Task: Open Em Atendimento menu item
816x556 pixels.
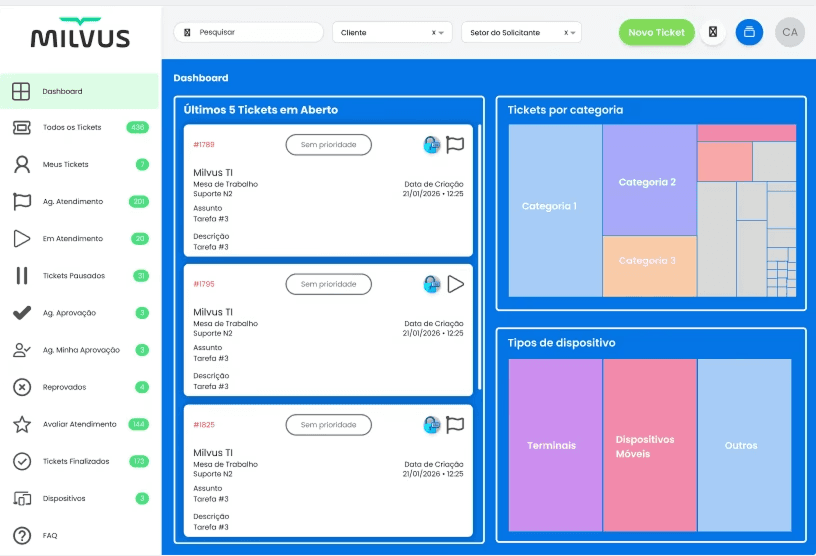Action: click(79, 238)
